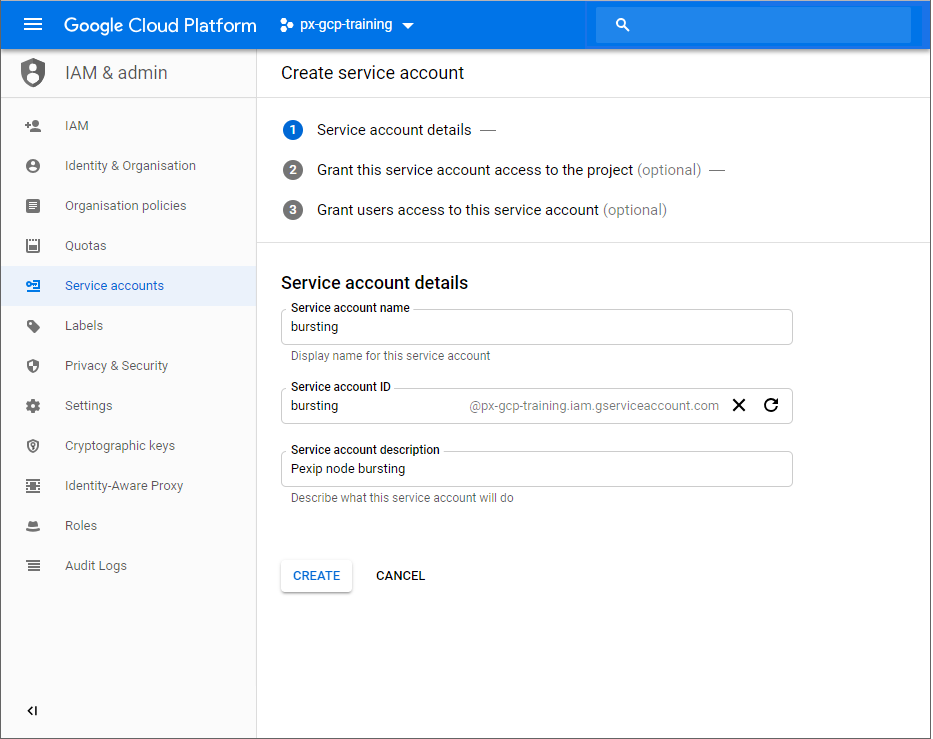Image resolution: width=933 pixels, height=739 pixels.
Task: Click the IAM & admin shield icon
Action: (33, 73)
